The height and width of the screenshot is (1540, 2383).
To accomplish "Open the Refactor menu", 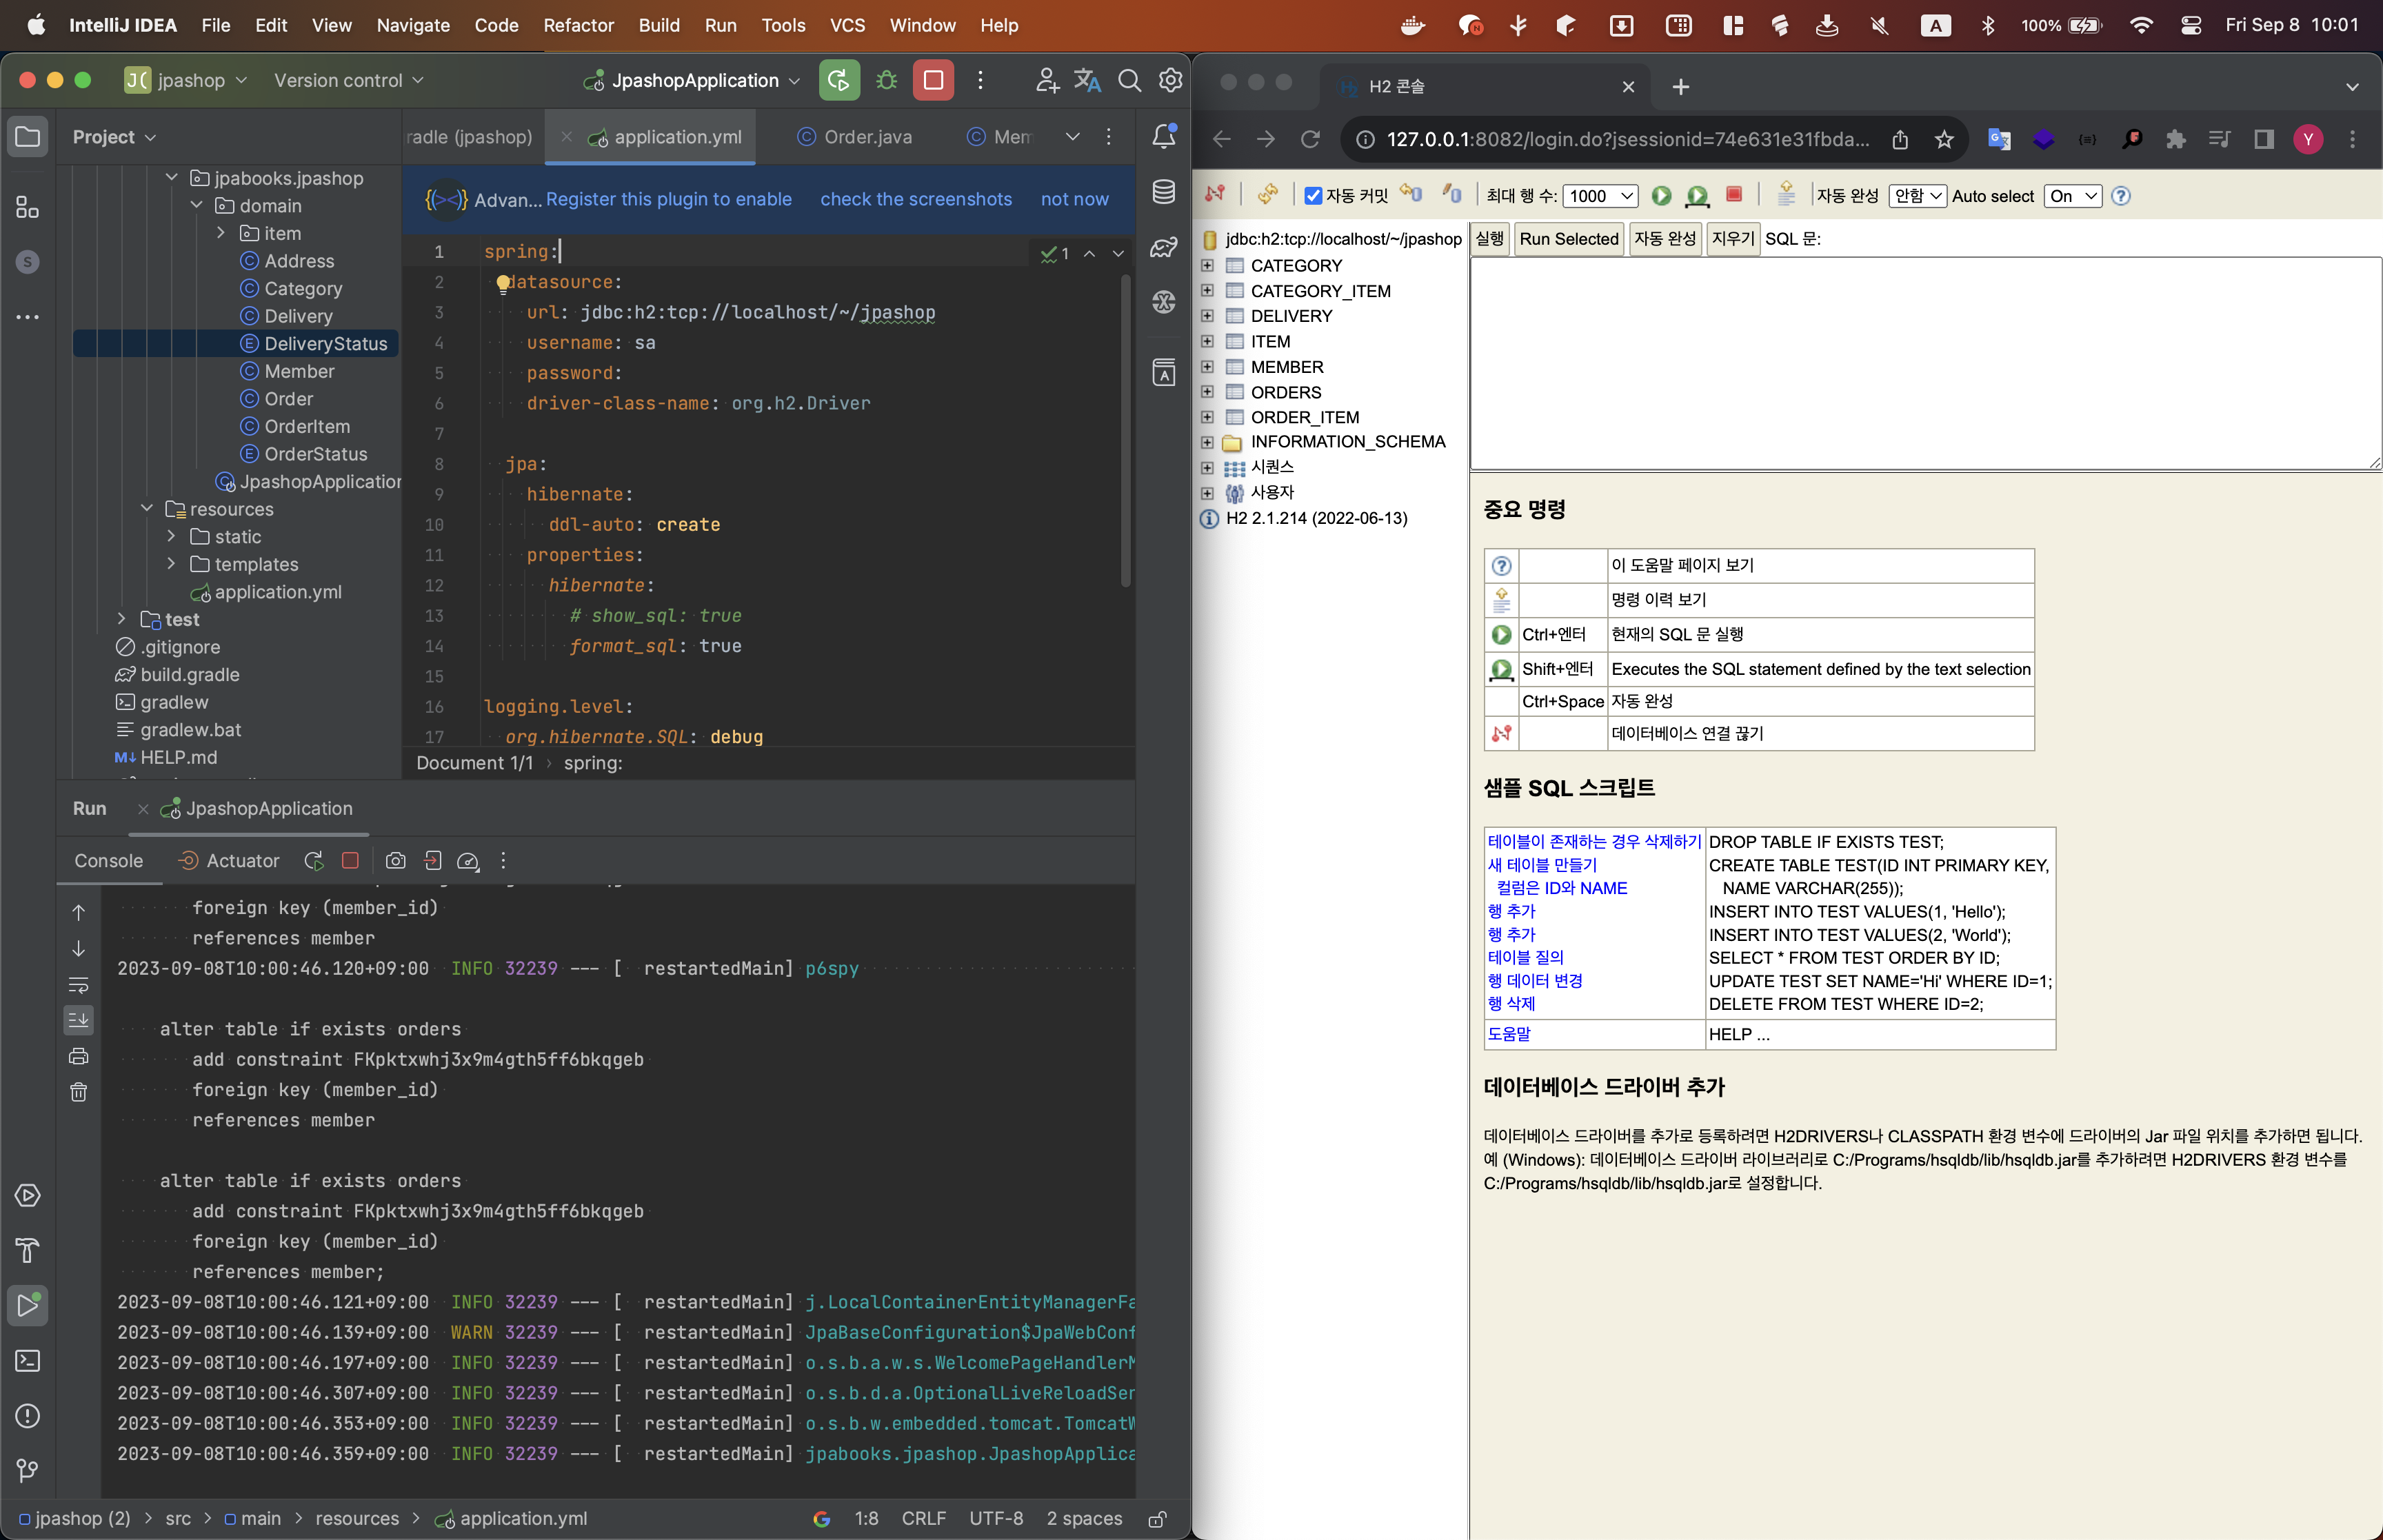I will point(578,25).
